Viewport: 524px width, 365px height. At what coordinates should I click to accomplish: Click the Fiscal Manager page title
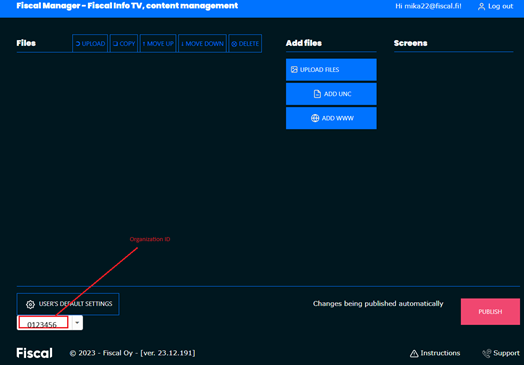(127, 6)
